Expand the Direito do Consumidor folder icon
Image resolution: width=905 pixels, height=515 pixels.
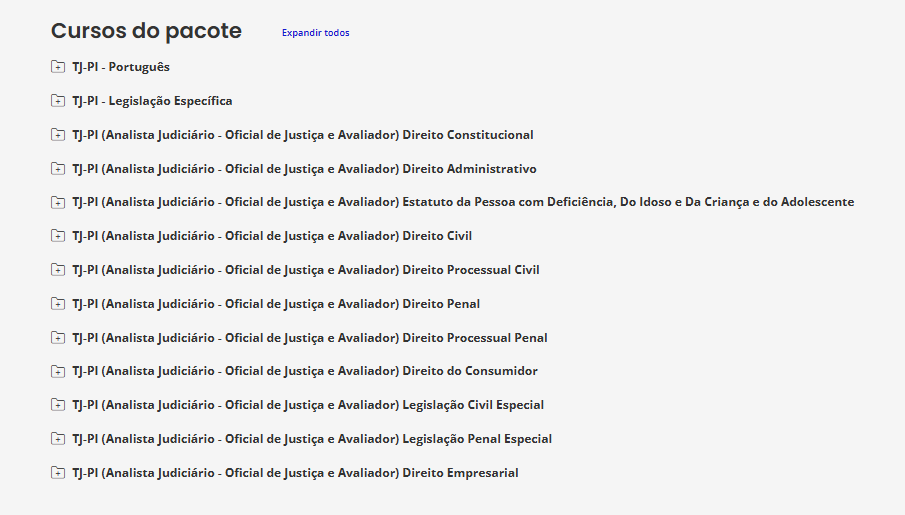(58, 371)
